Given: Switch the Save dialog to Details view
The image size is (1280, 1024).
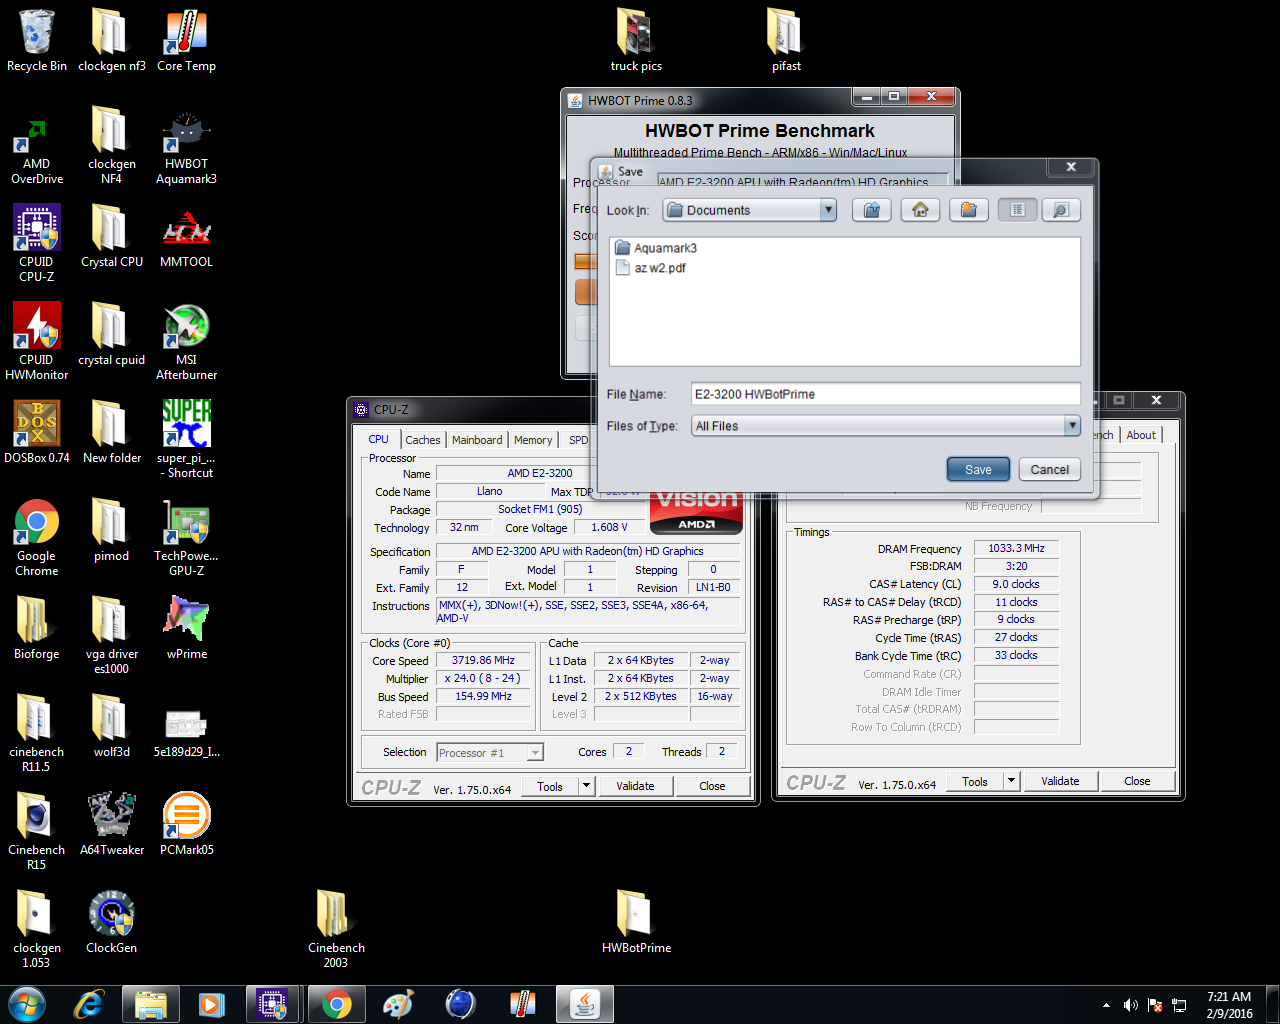Looking at the screenshot, I should (1061, 210).
